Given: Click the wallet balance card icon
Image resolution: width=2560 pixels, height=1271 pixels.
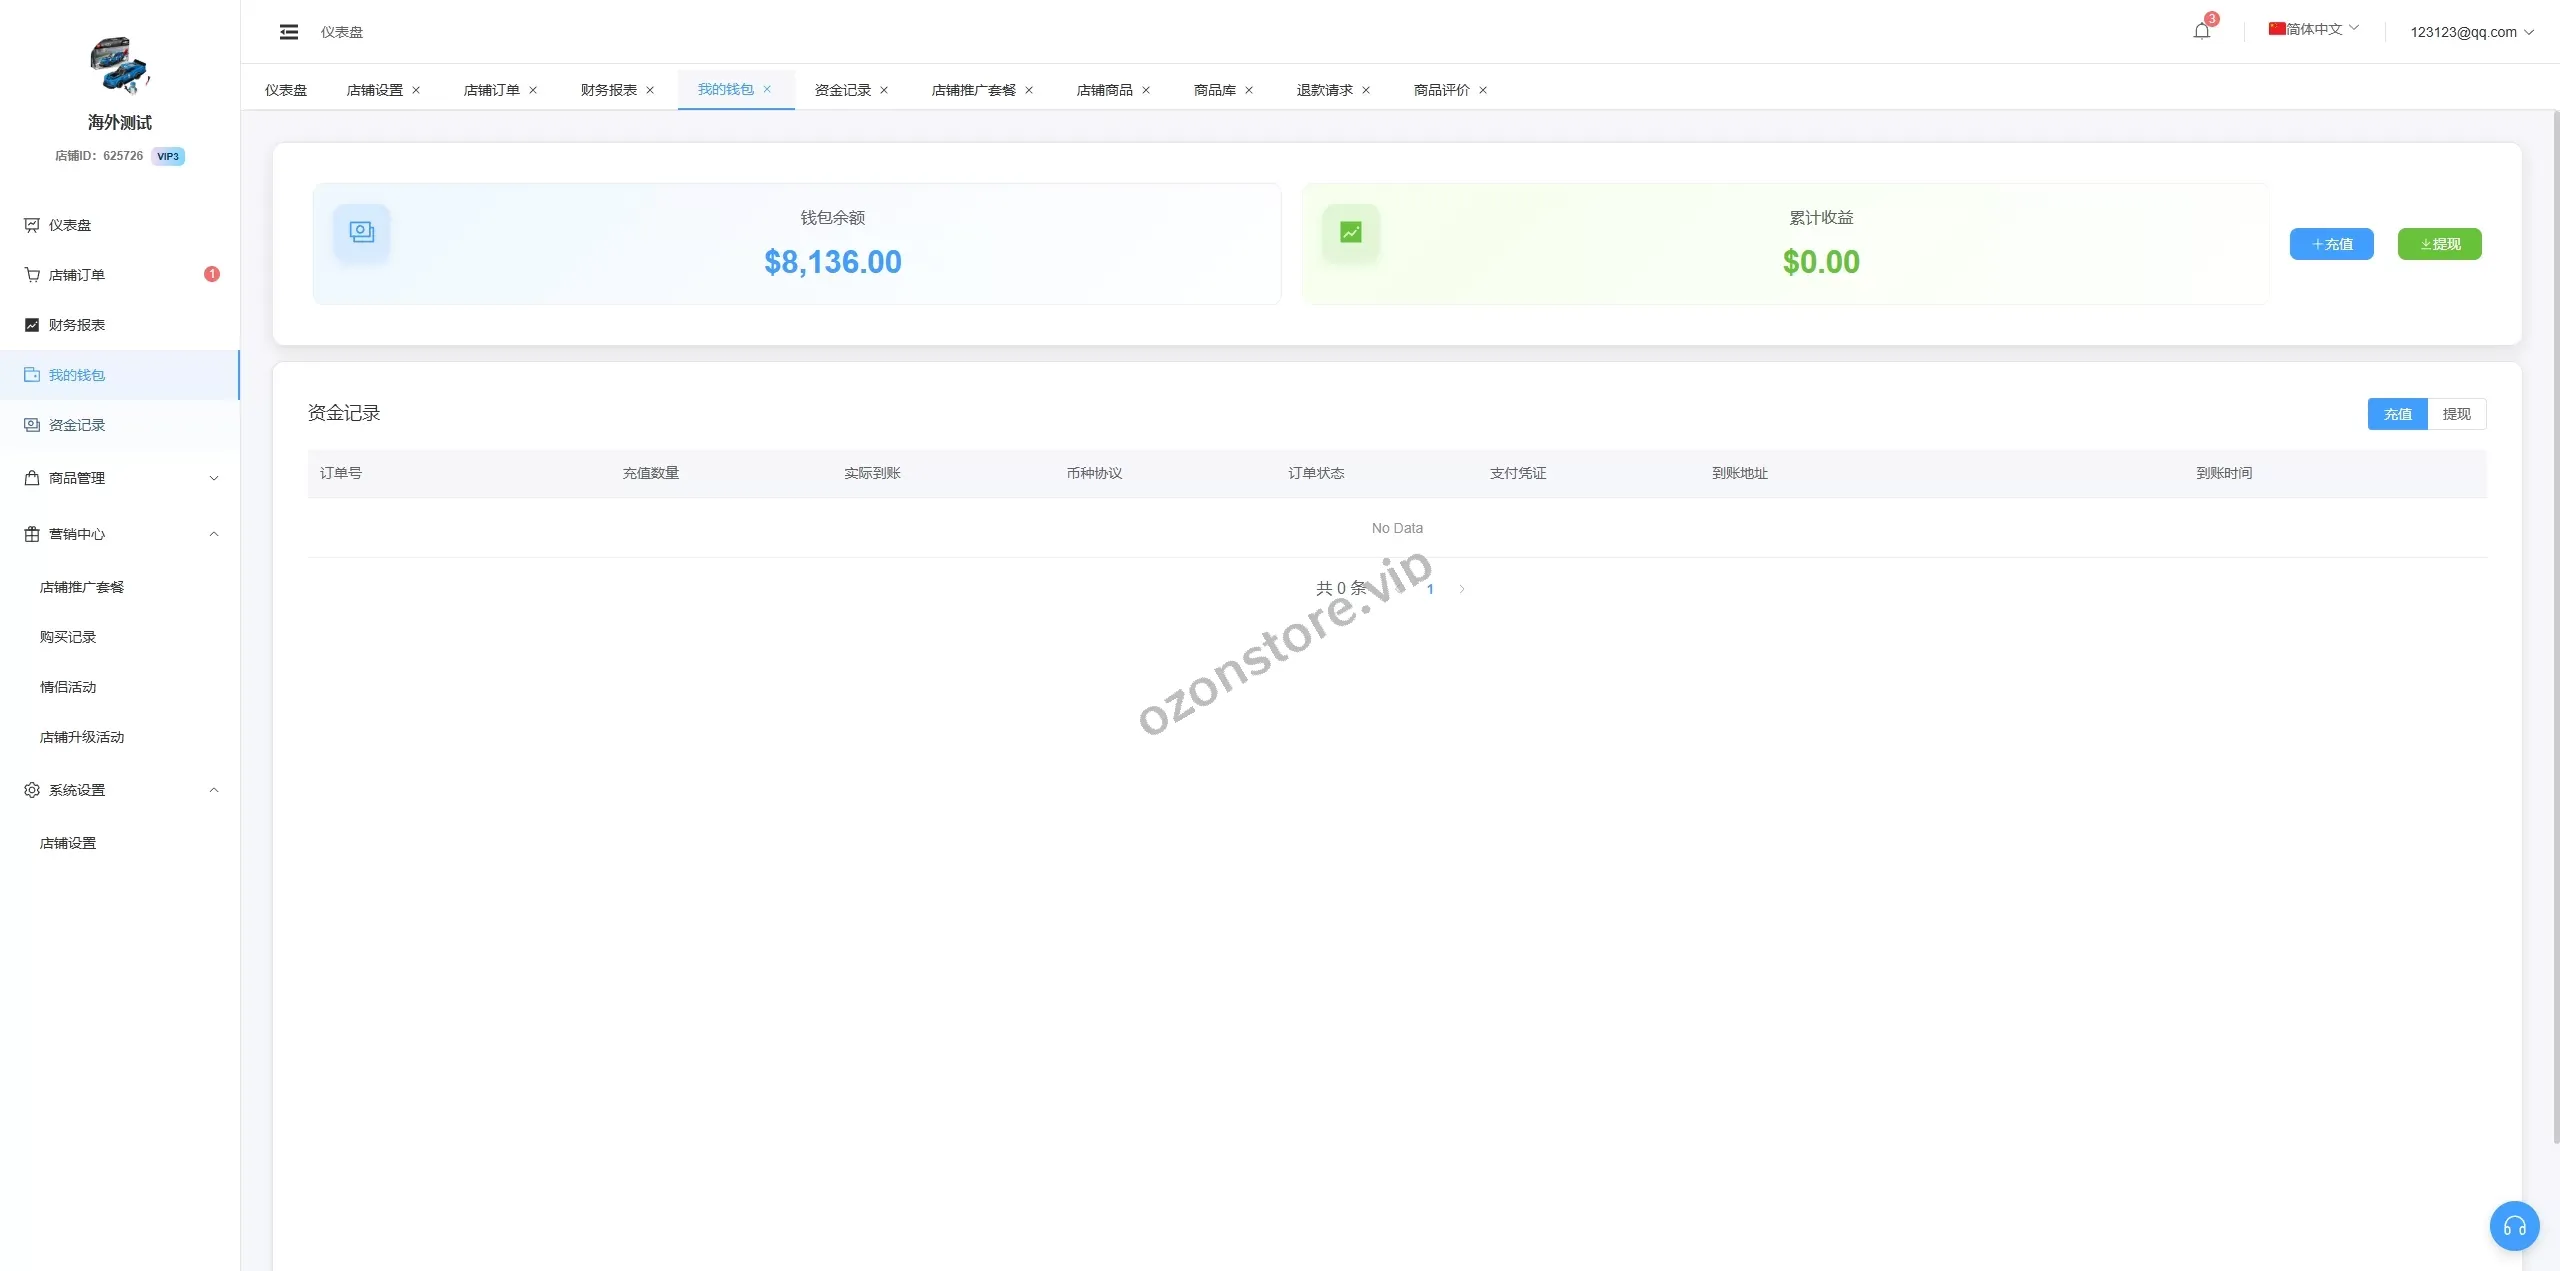Looking at the screenshot, I should [361, 232].
